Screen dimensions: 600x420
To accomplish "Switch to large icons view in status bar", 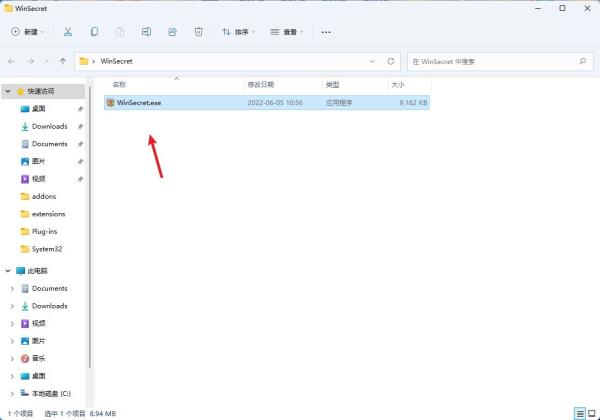I will point(592,412).
